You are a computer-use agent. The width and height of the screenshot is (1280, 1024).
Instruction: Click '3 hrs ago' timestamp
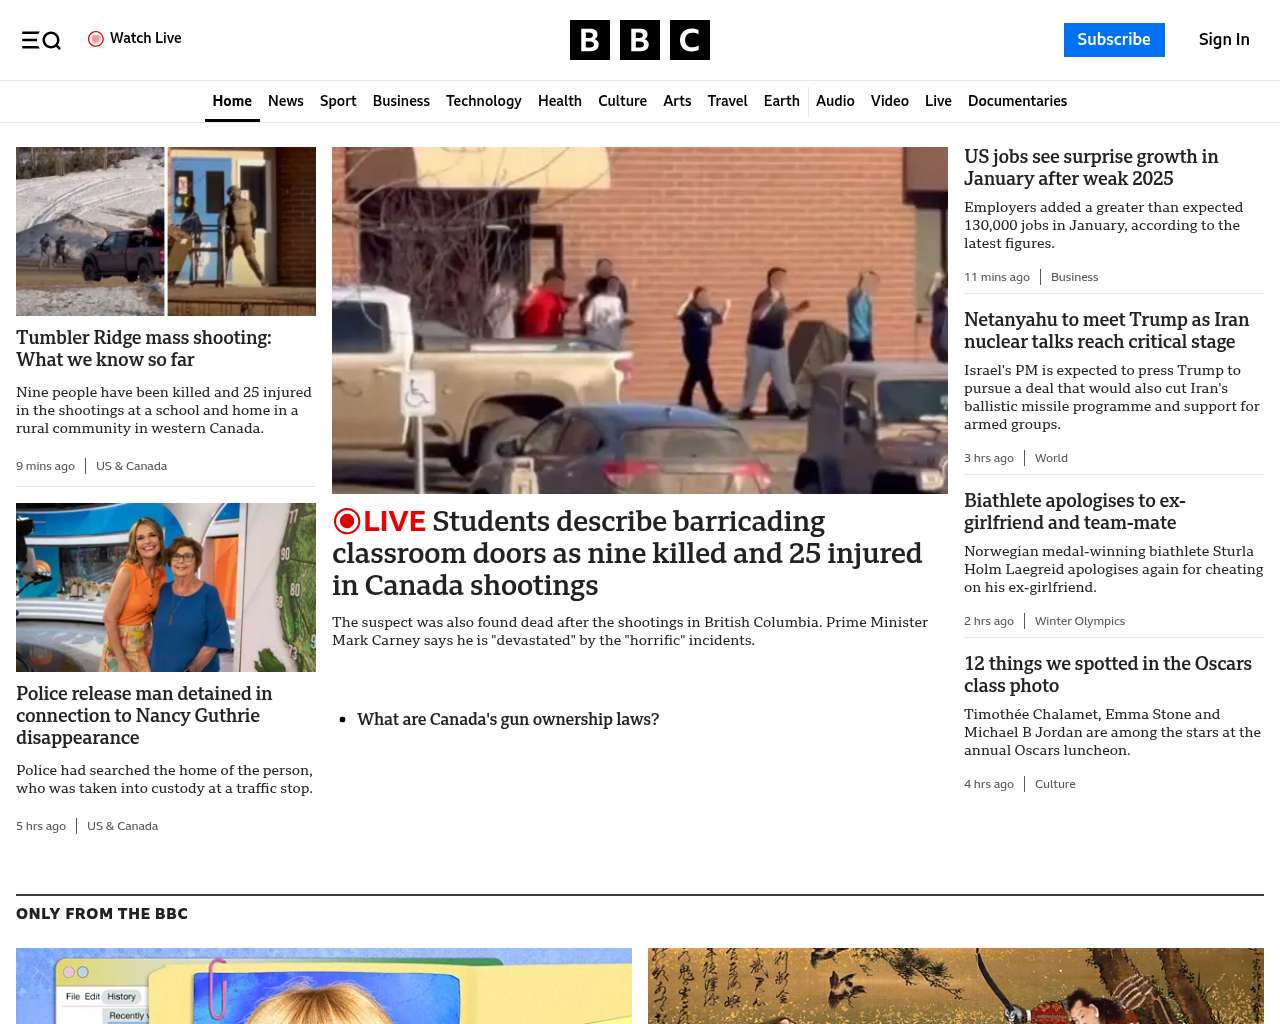(x=989, y=458)
